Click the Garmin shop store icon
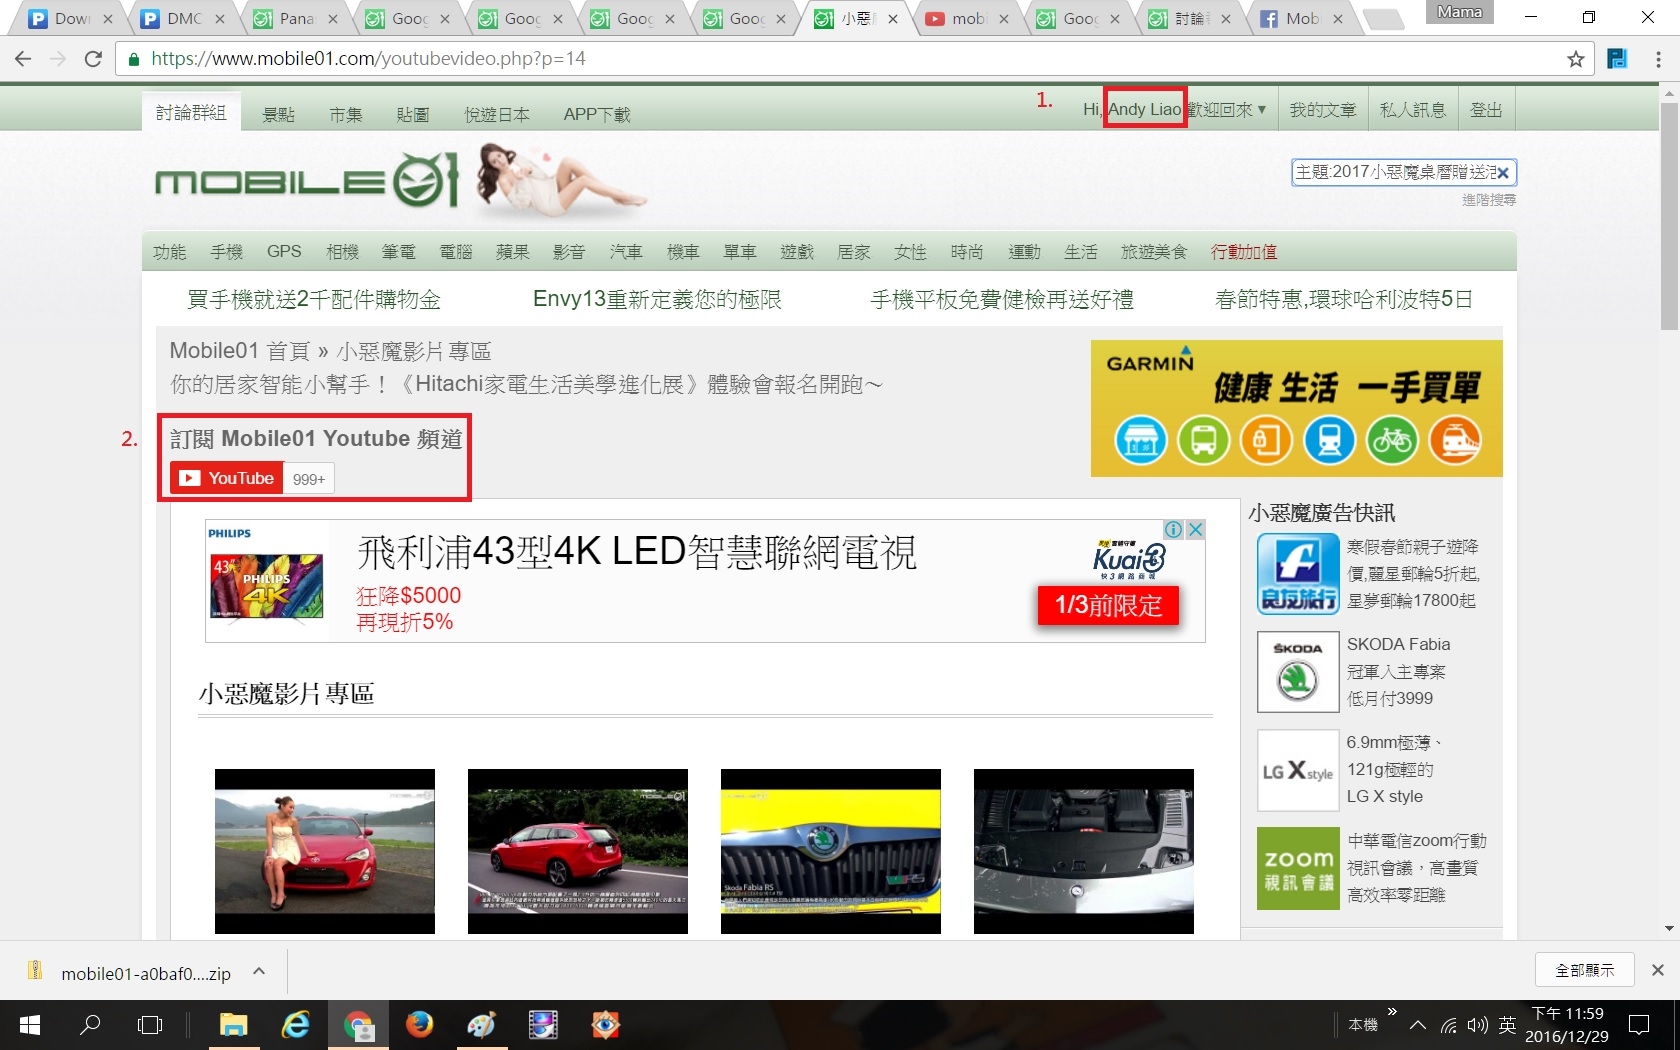 [x=1140, y=440]
